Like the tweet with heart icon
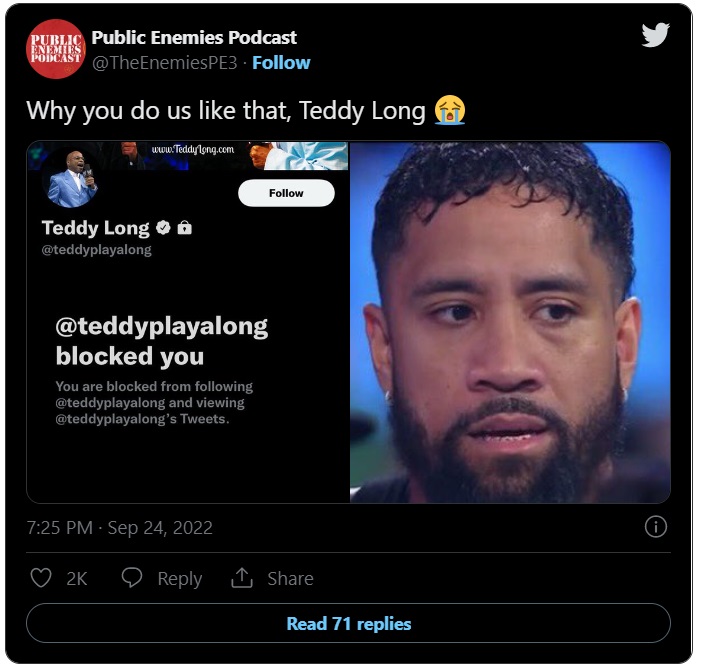The image size is (701, 671). point(41,578)
